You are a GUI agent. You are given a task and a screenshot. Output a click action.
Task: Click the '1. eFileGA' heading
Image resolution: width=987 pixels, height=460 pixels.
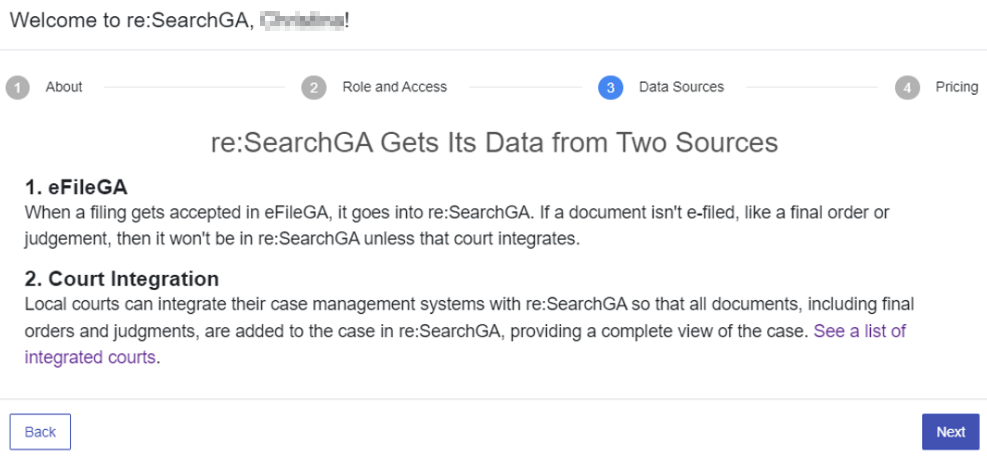coord(76,188)
